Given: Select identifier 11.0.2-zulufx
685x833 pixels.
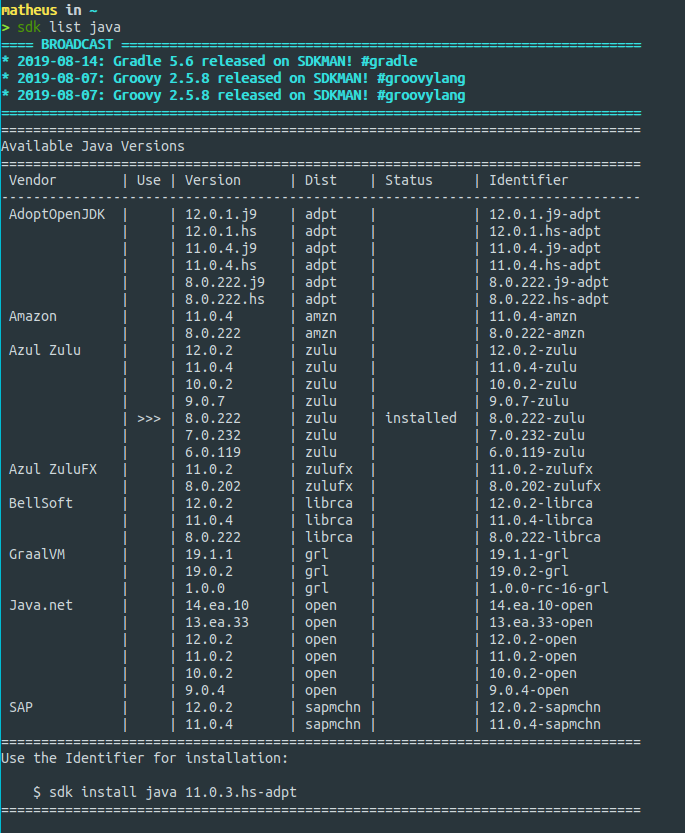Looking at the screenshot, I should 540,469.
